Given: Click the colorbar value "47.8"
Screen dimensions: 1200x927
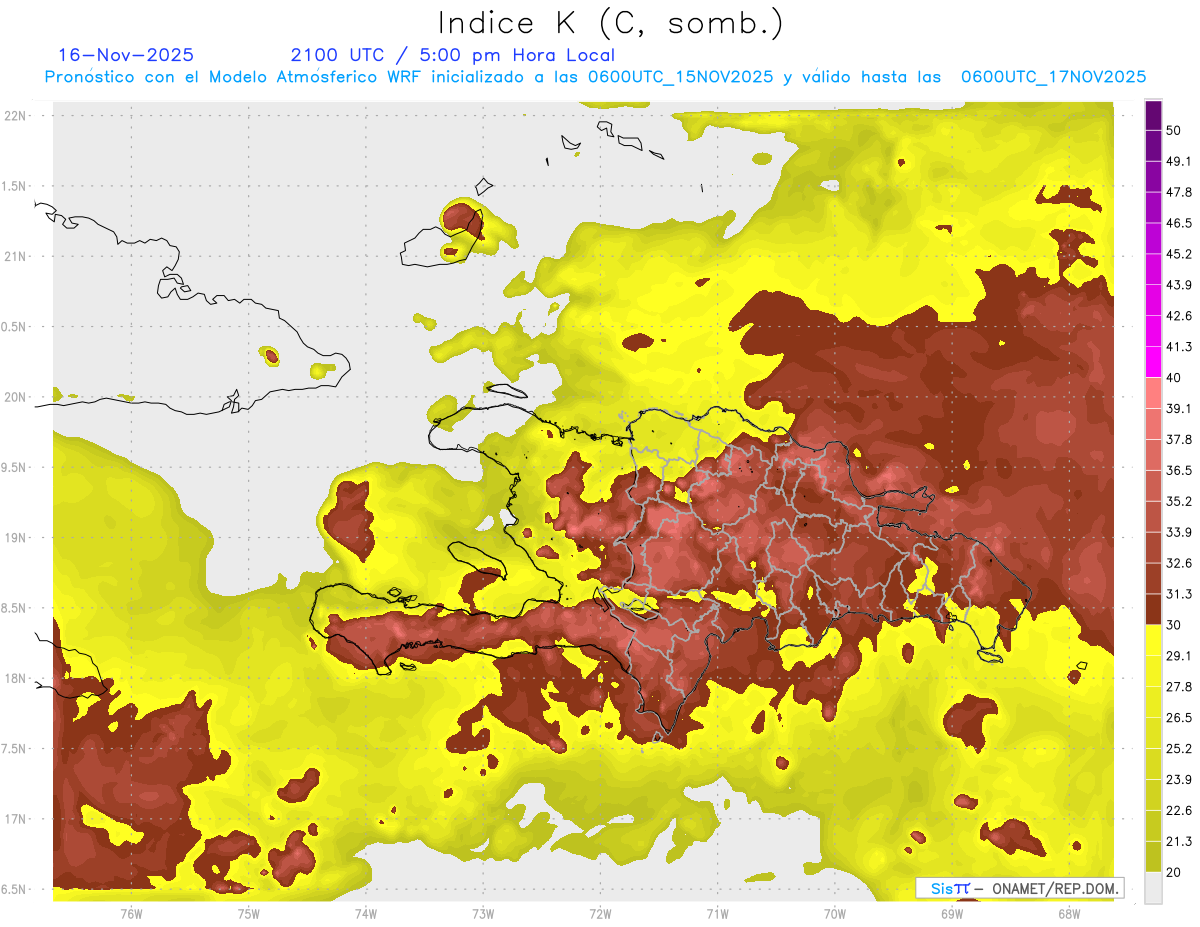Looking at the screenshot, I should point(1178,191).
